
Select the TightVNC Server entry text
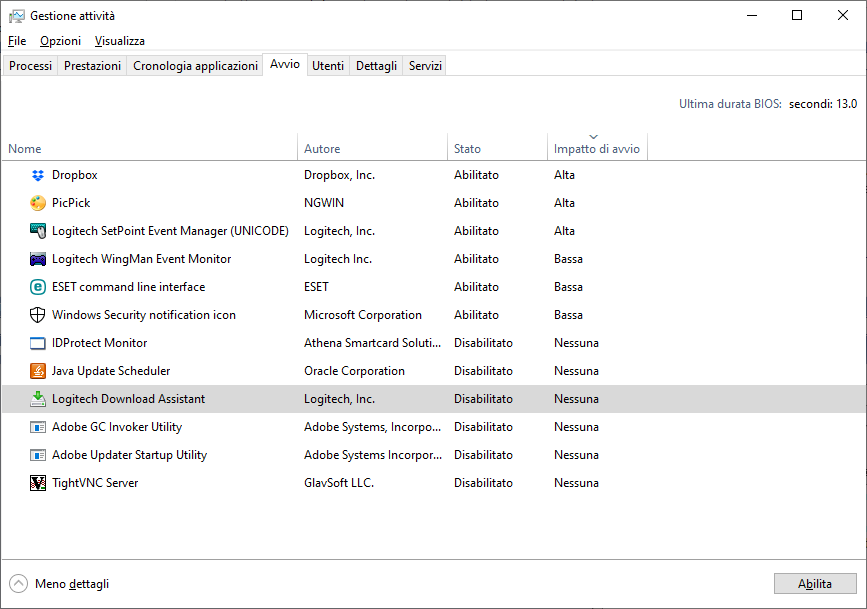[x=95, y=483]
